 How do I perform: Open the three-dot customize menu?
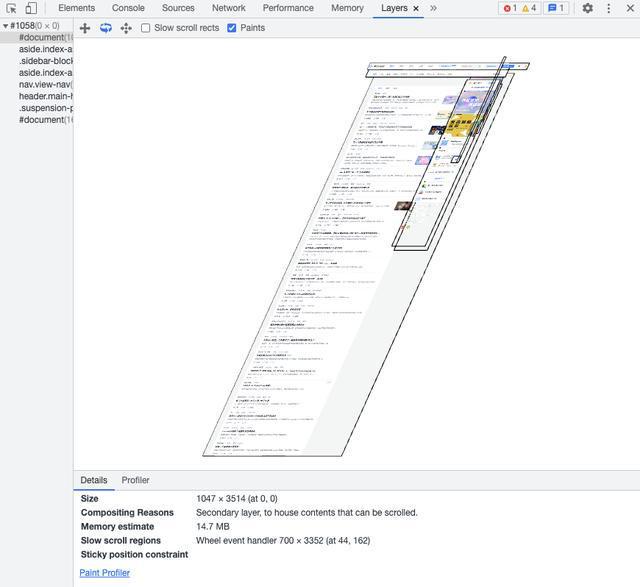click(609, 8)
